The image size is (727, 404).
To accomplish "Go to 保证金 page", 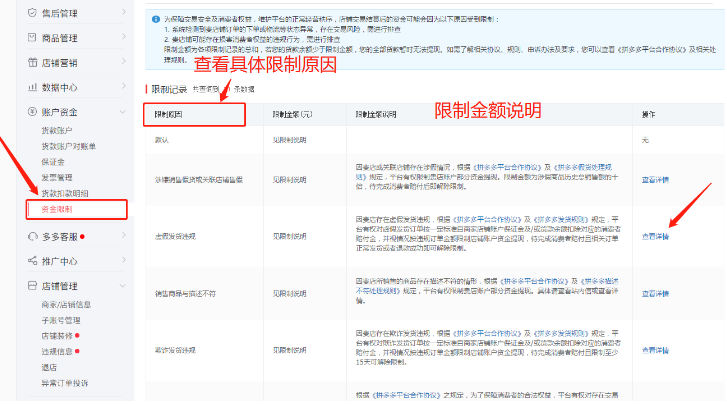I will pyautogui.click(x=53, y=162).
